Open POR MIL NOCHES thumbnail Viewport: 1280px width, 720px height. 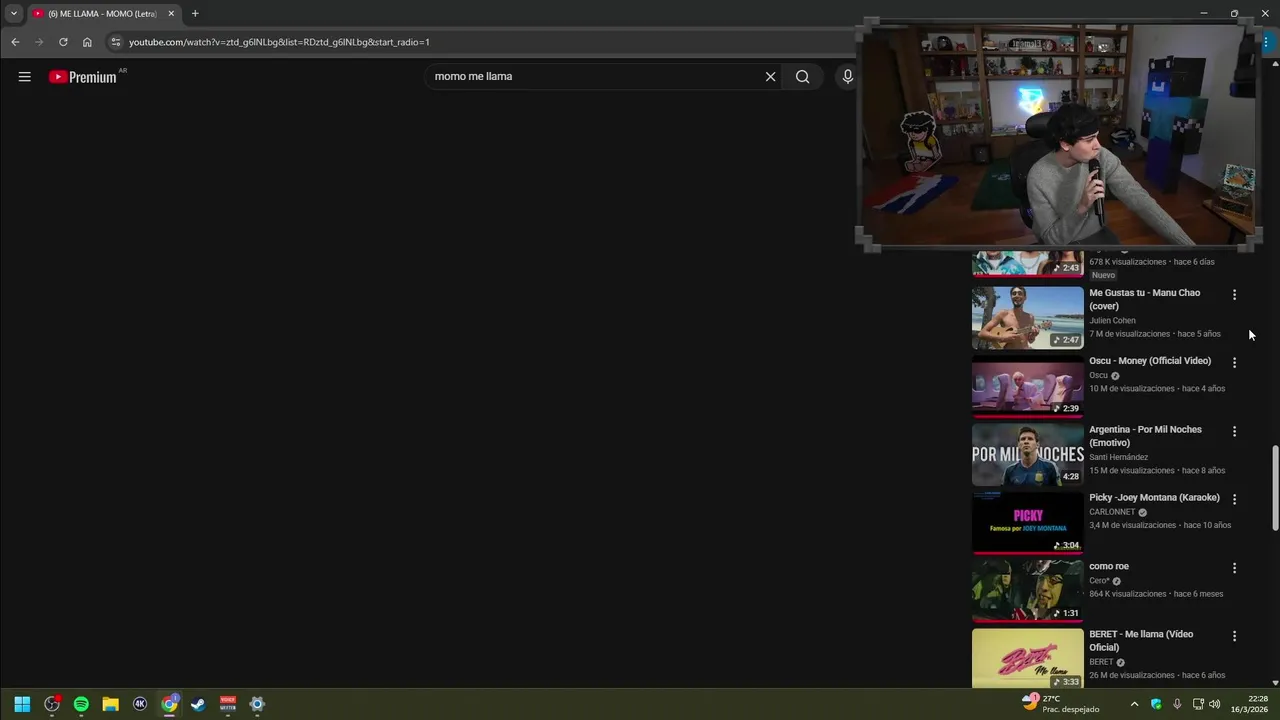[1027, 454]
